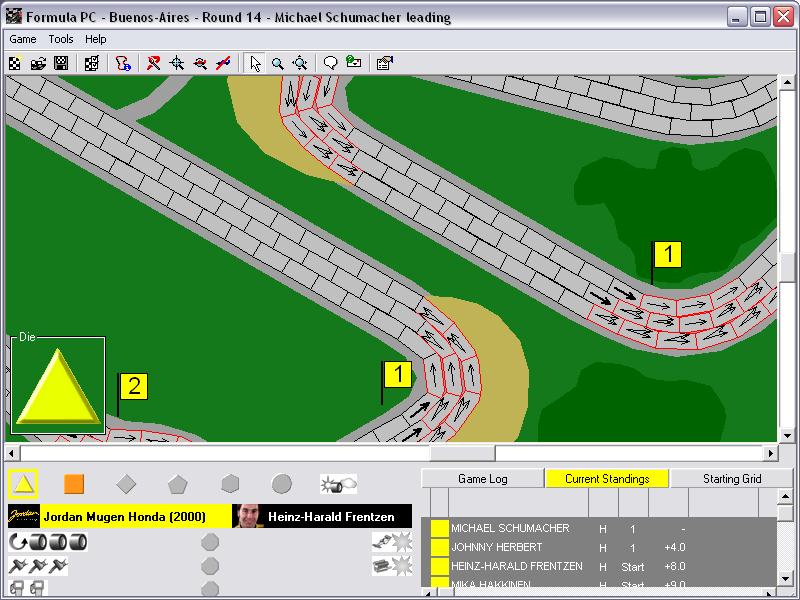The image size is (800, 600).
Task: Click the +4.0 gap value
Action: pyautogui.click(x=675, y=547)
